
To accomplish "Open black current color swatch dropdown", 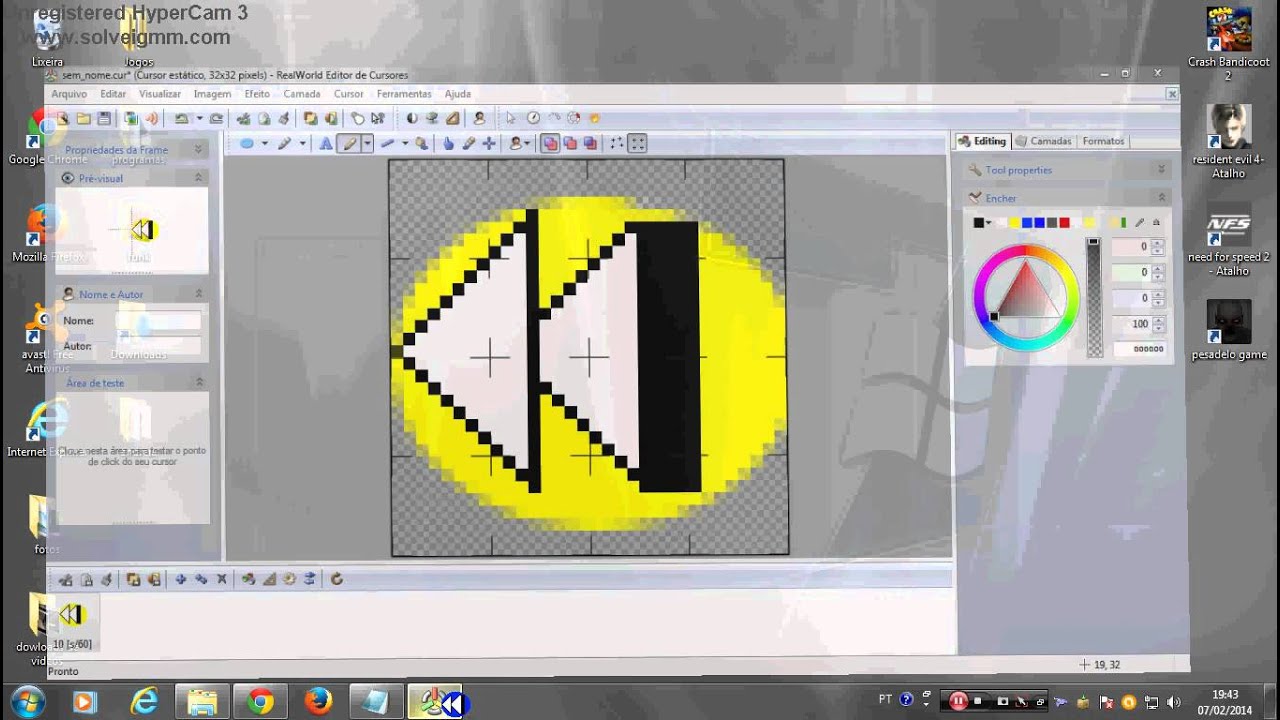I will (988, 222).
